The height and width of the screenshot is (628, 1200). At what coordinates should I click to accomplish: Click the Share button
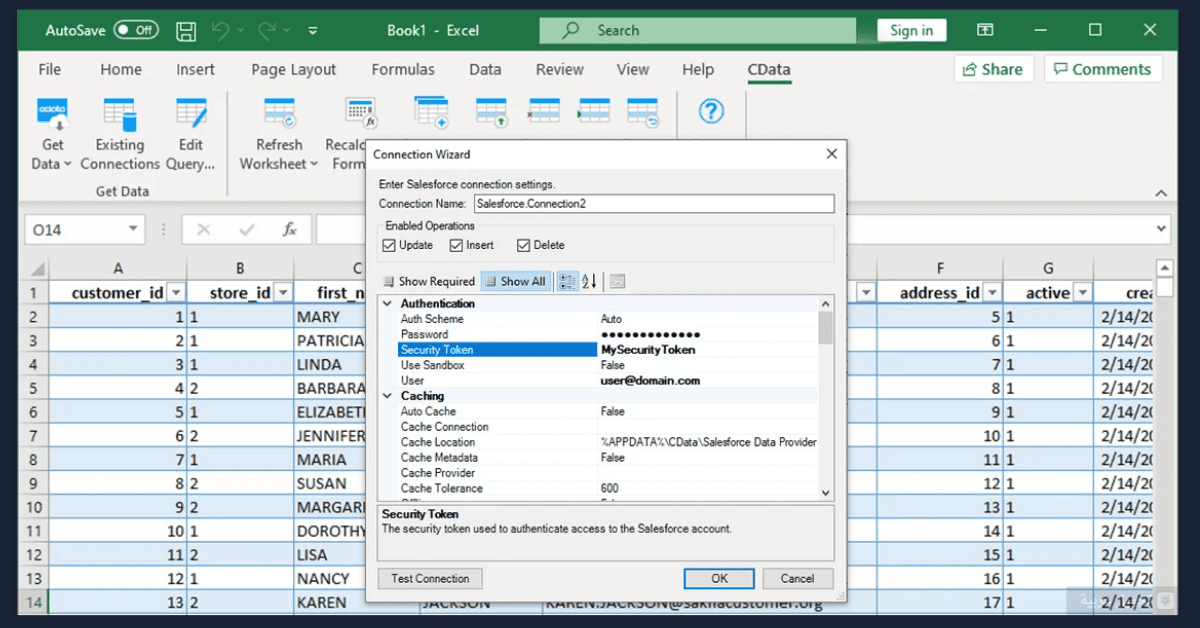coord(993,69)
